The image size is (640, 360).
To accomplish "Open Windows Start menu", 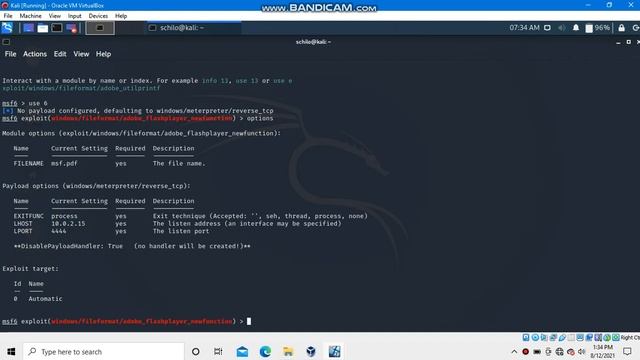I will point(11,351).
